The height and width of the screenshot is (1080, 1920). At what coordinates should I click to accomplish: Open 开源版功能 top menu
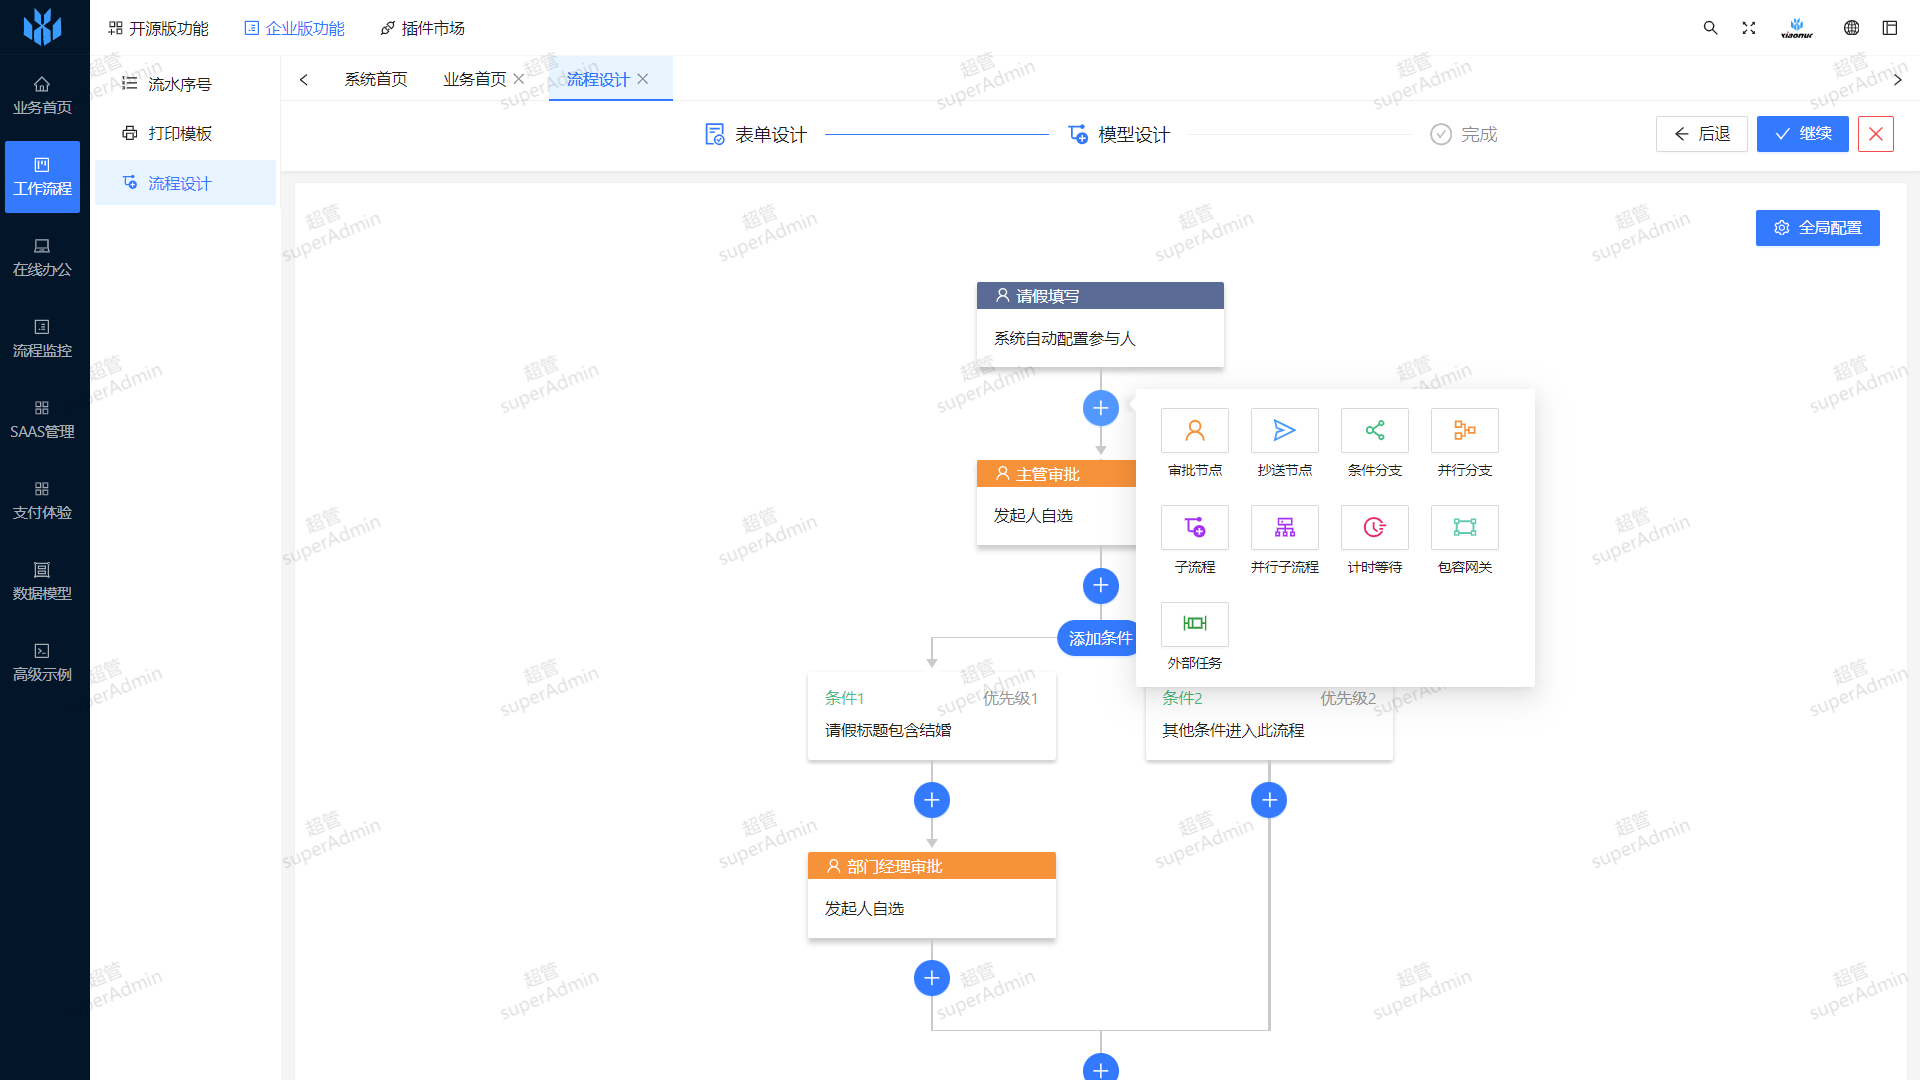point(158,28)
